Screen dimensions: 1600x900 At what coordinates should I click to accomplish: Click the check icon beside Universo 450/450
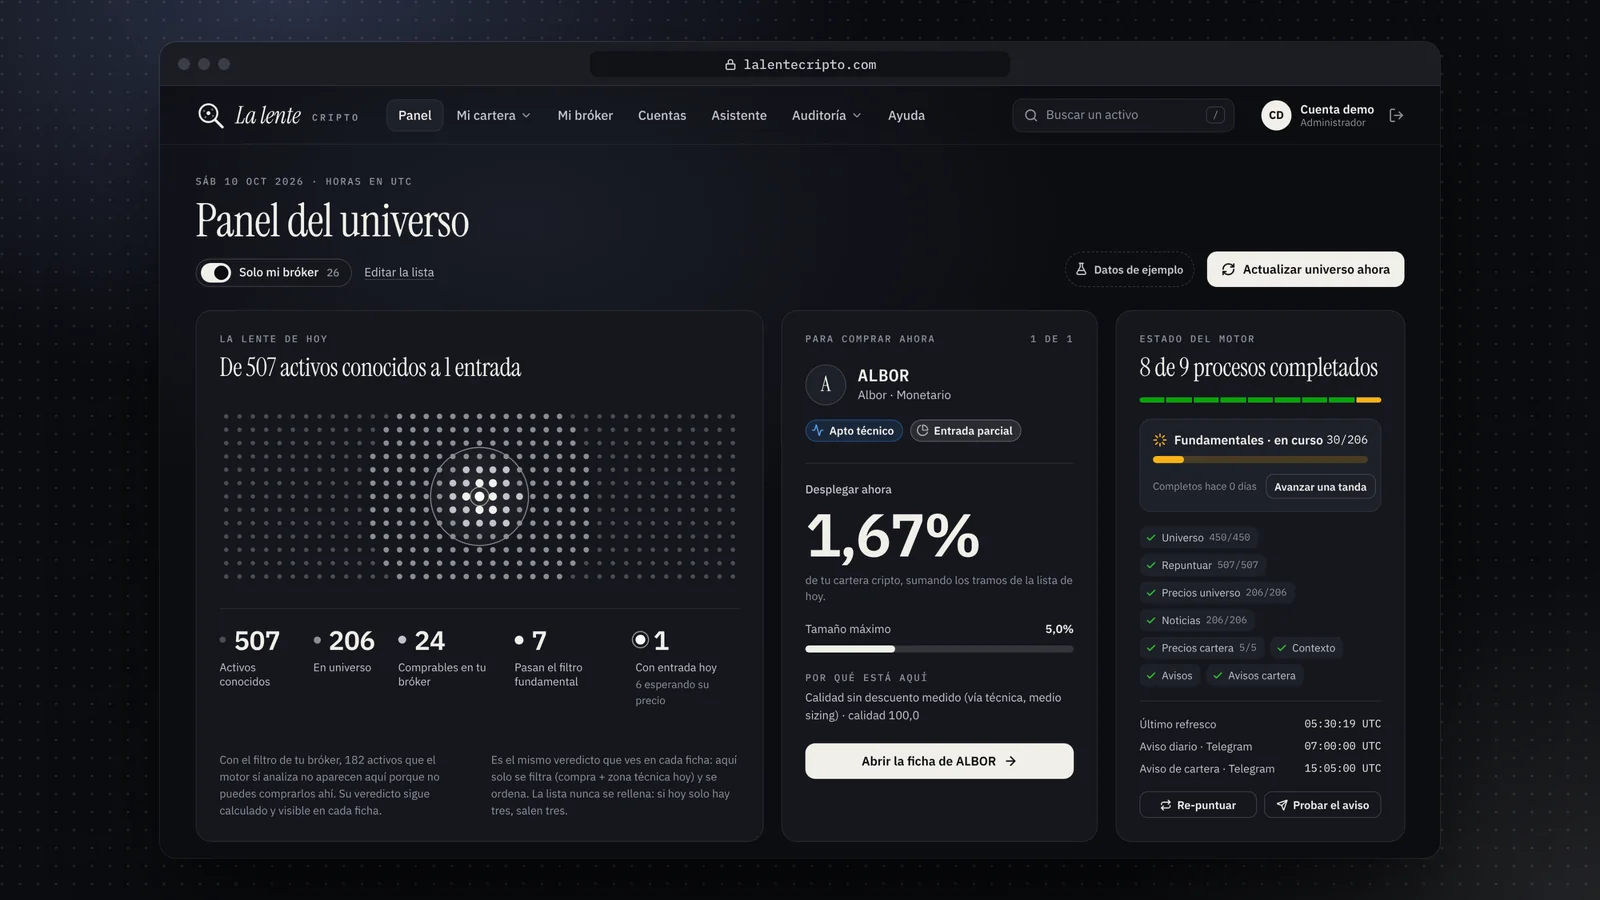click(x=1151, y=538)
